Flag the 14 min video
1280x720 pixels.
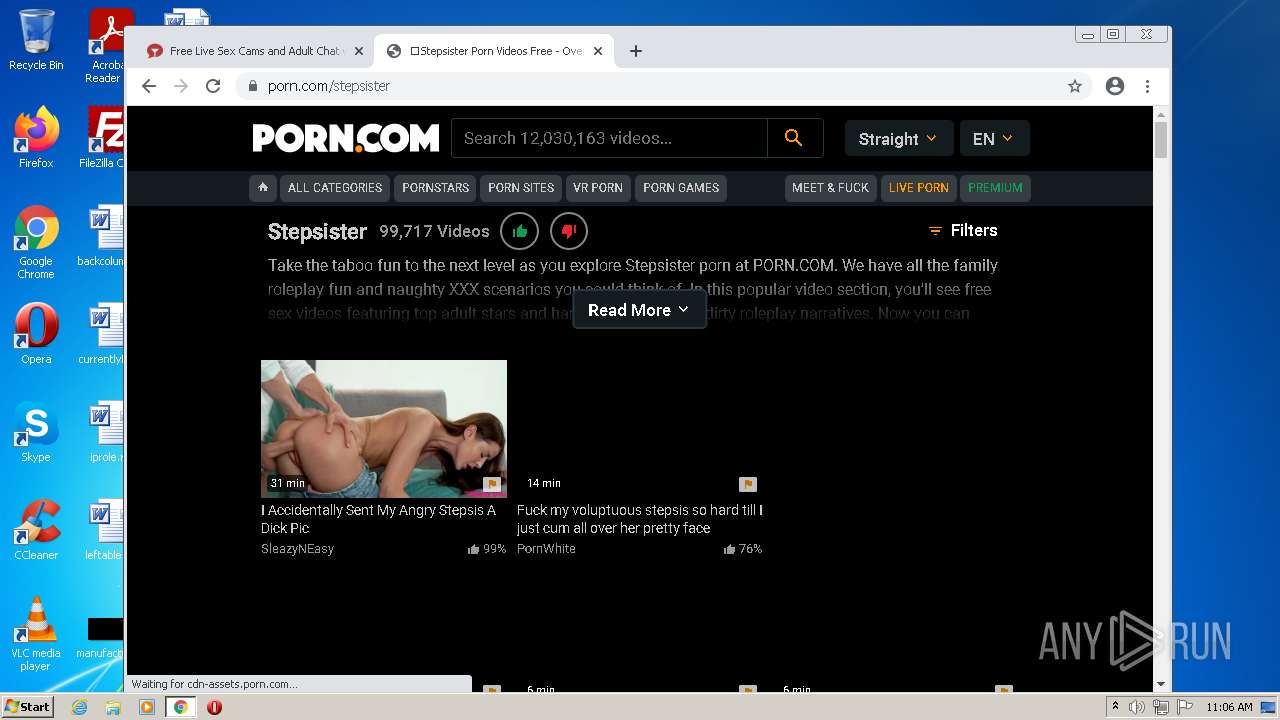point(747,484)
